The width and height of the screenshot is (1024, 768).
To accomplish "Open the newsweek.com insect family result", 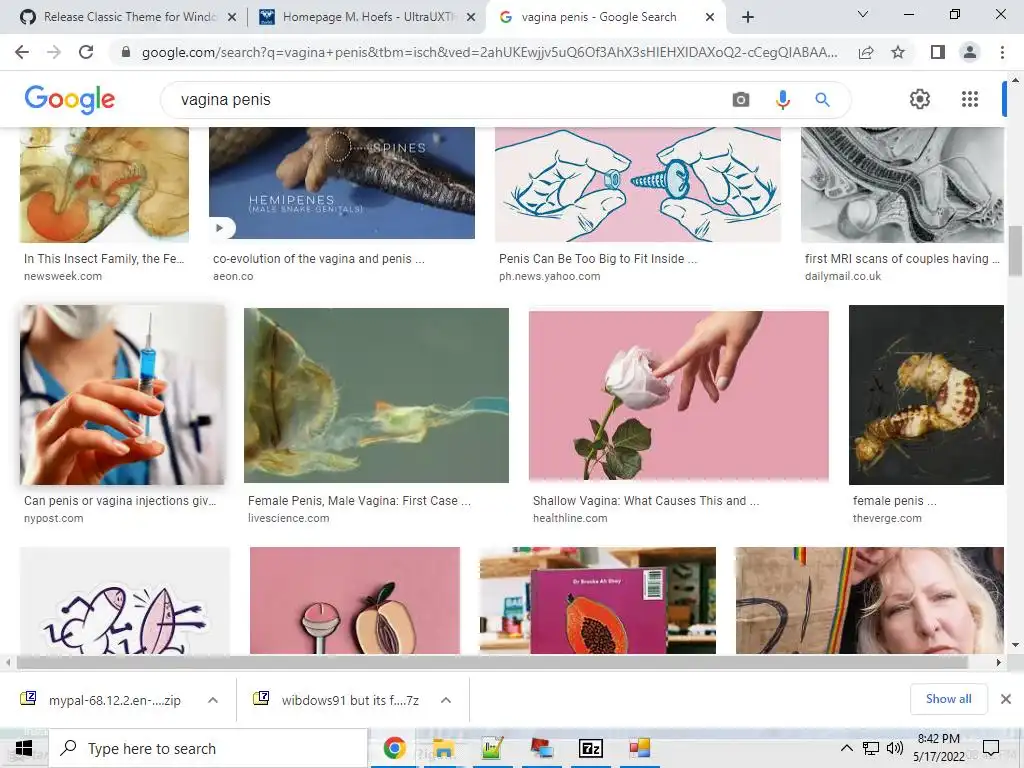I will click(x=104, y=259).
